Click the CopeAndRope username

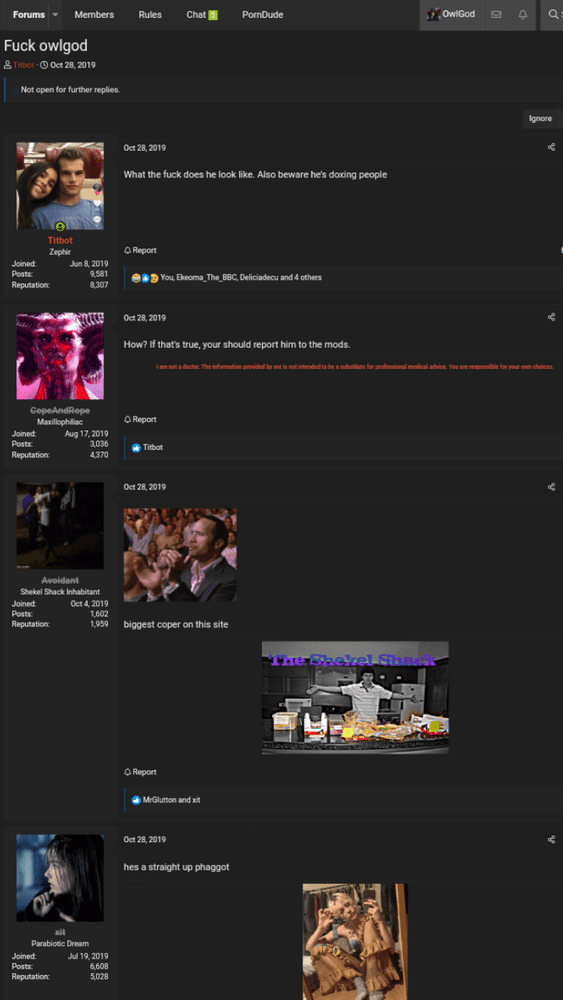[x=60, y=411]
